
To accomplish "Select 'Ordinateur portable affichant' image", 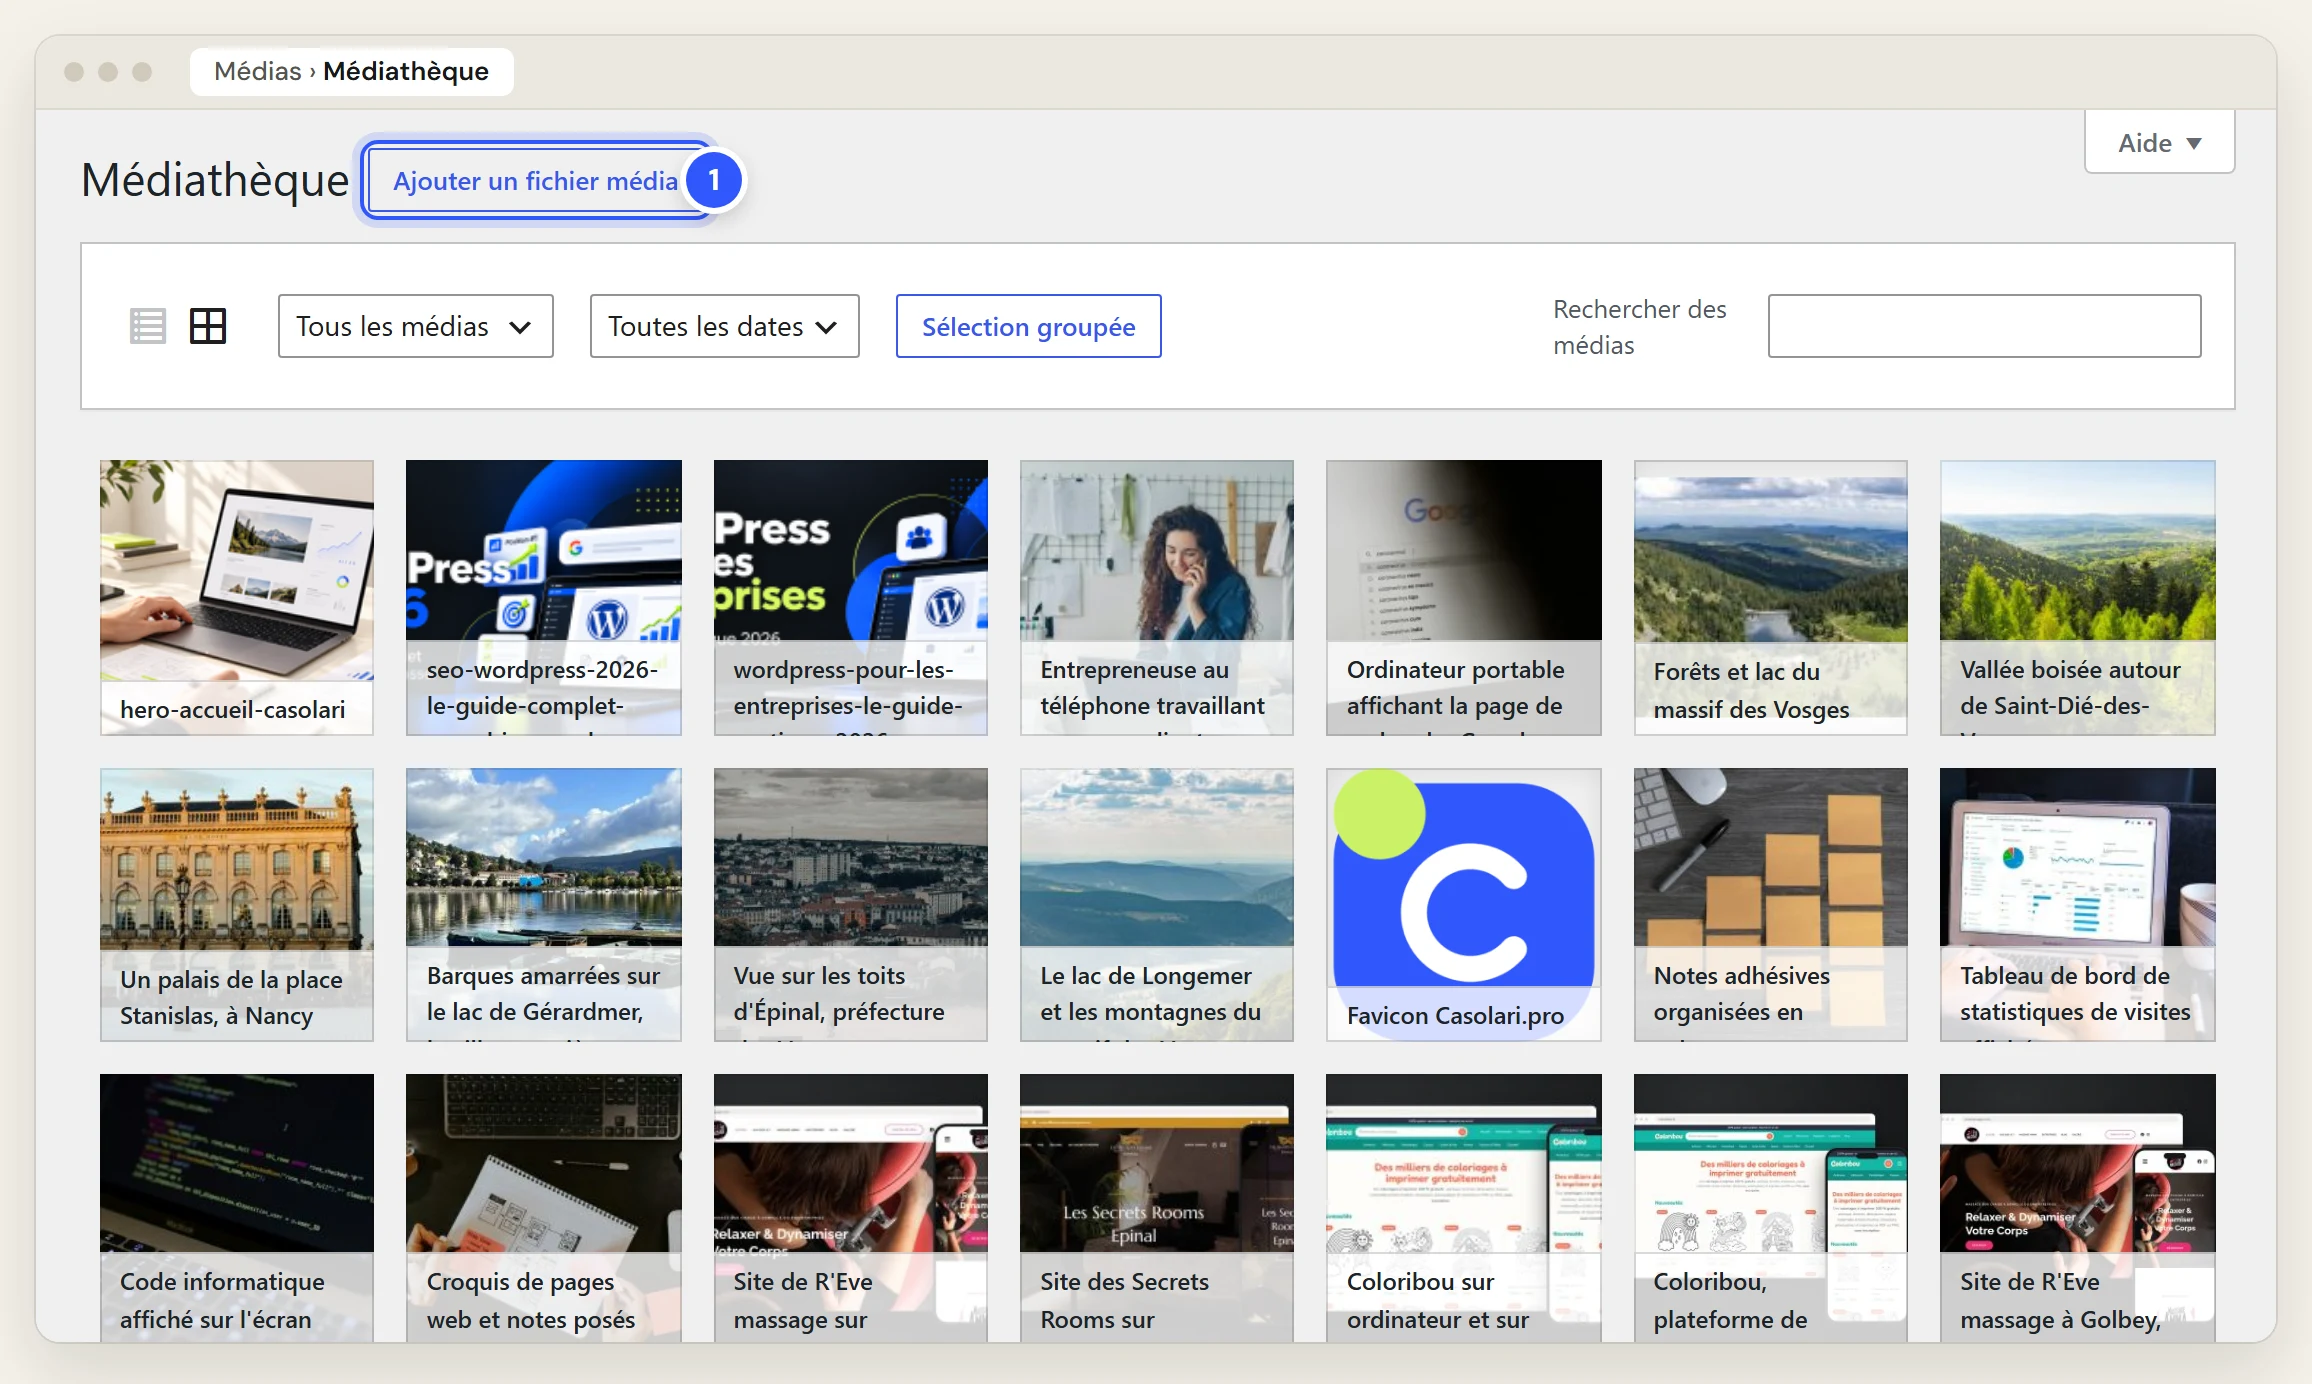I will [1464, 598].
